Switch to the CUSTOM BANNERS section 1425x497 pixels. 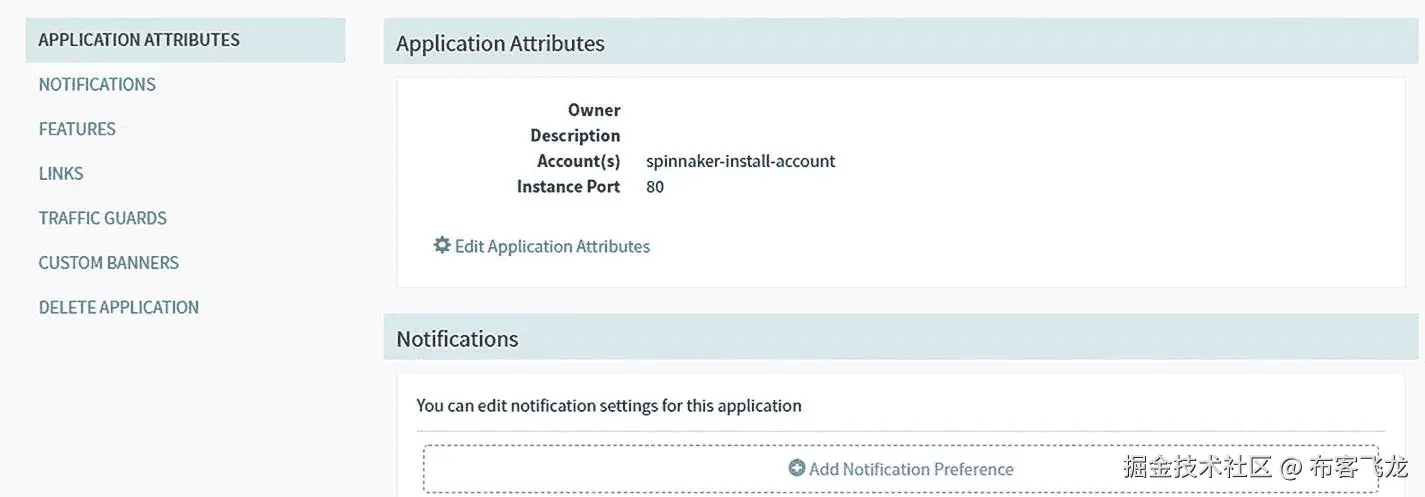(x=109, y=263)
